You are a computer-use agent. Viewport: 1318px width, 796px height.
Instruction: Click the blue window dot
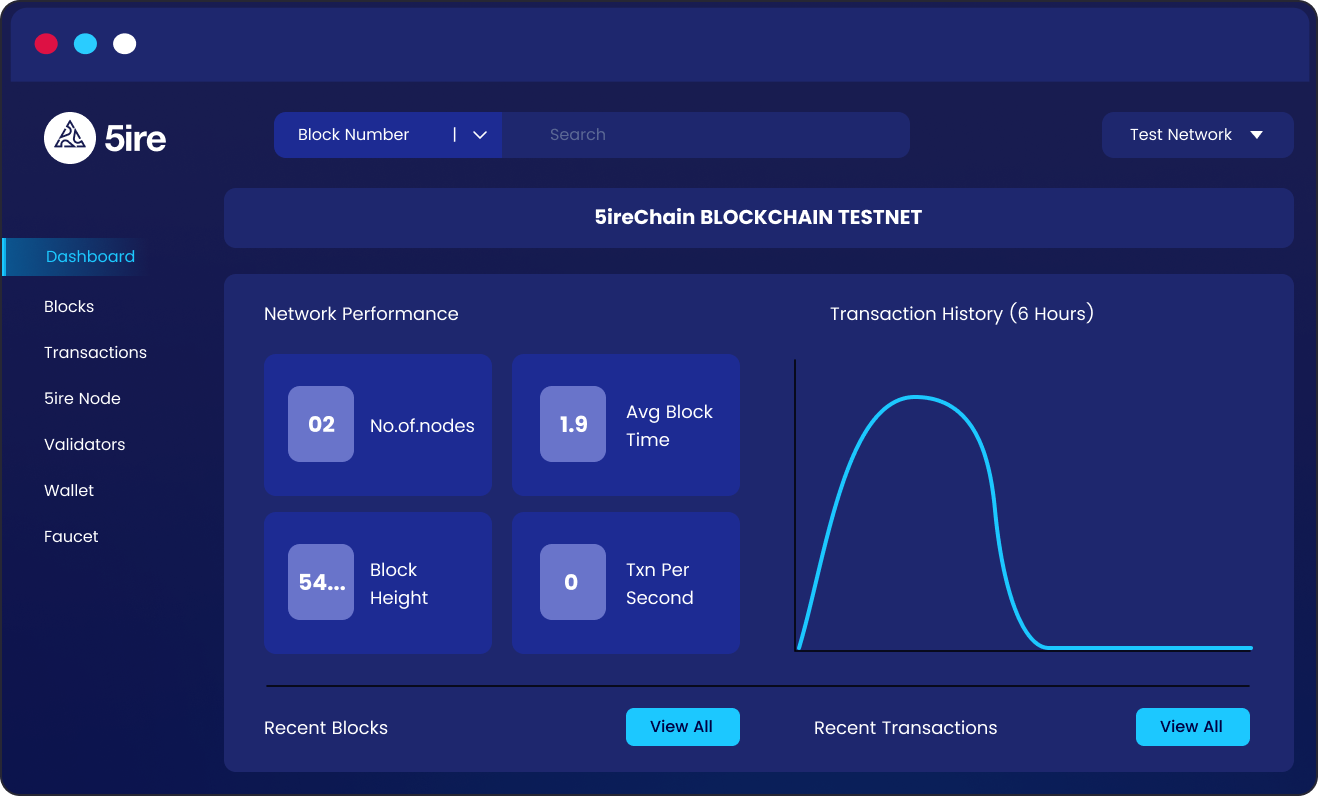85,44
